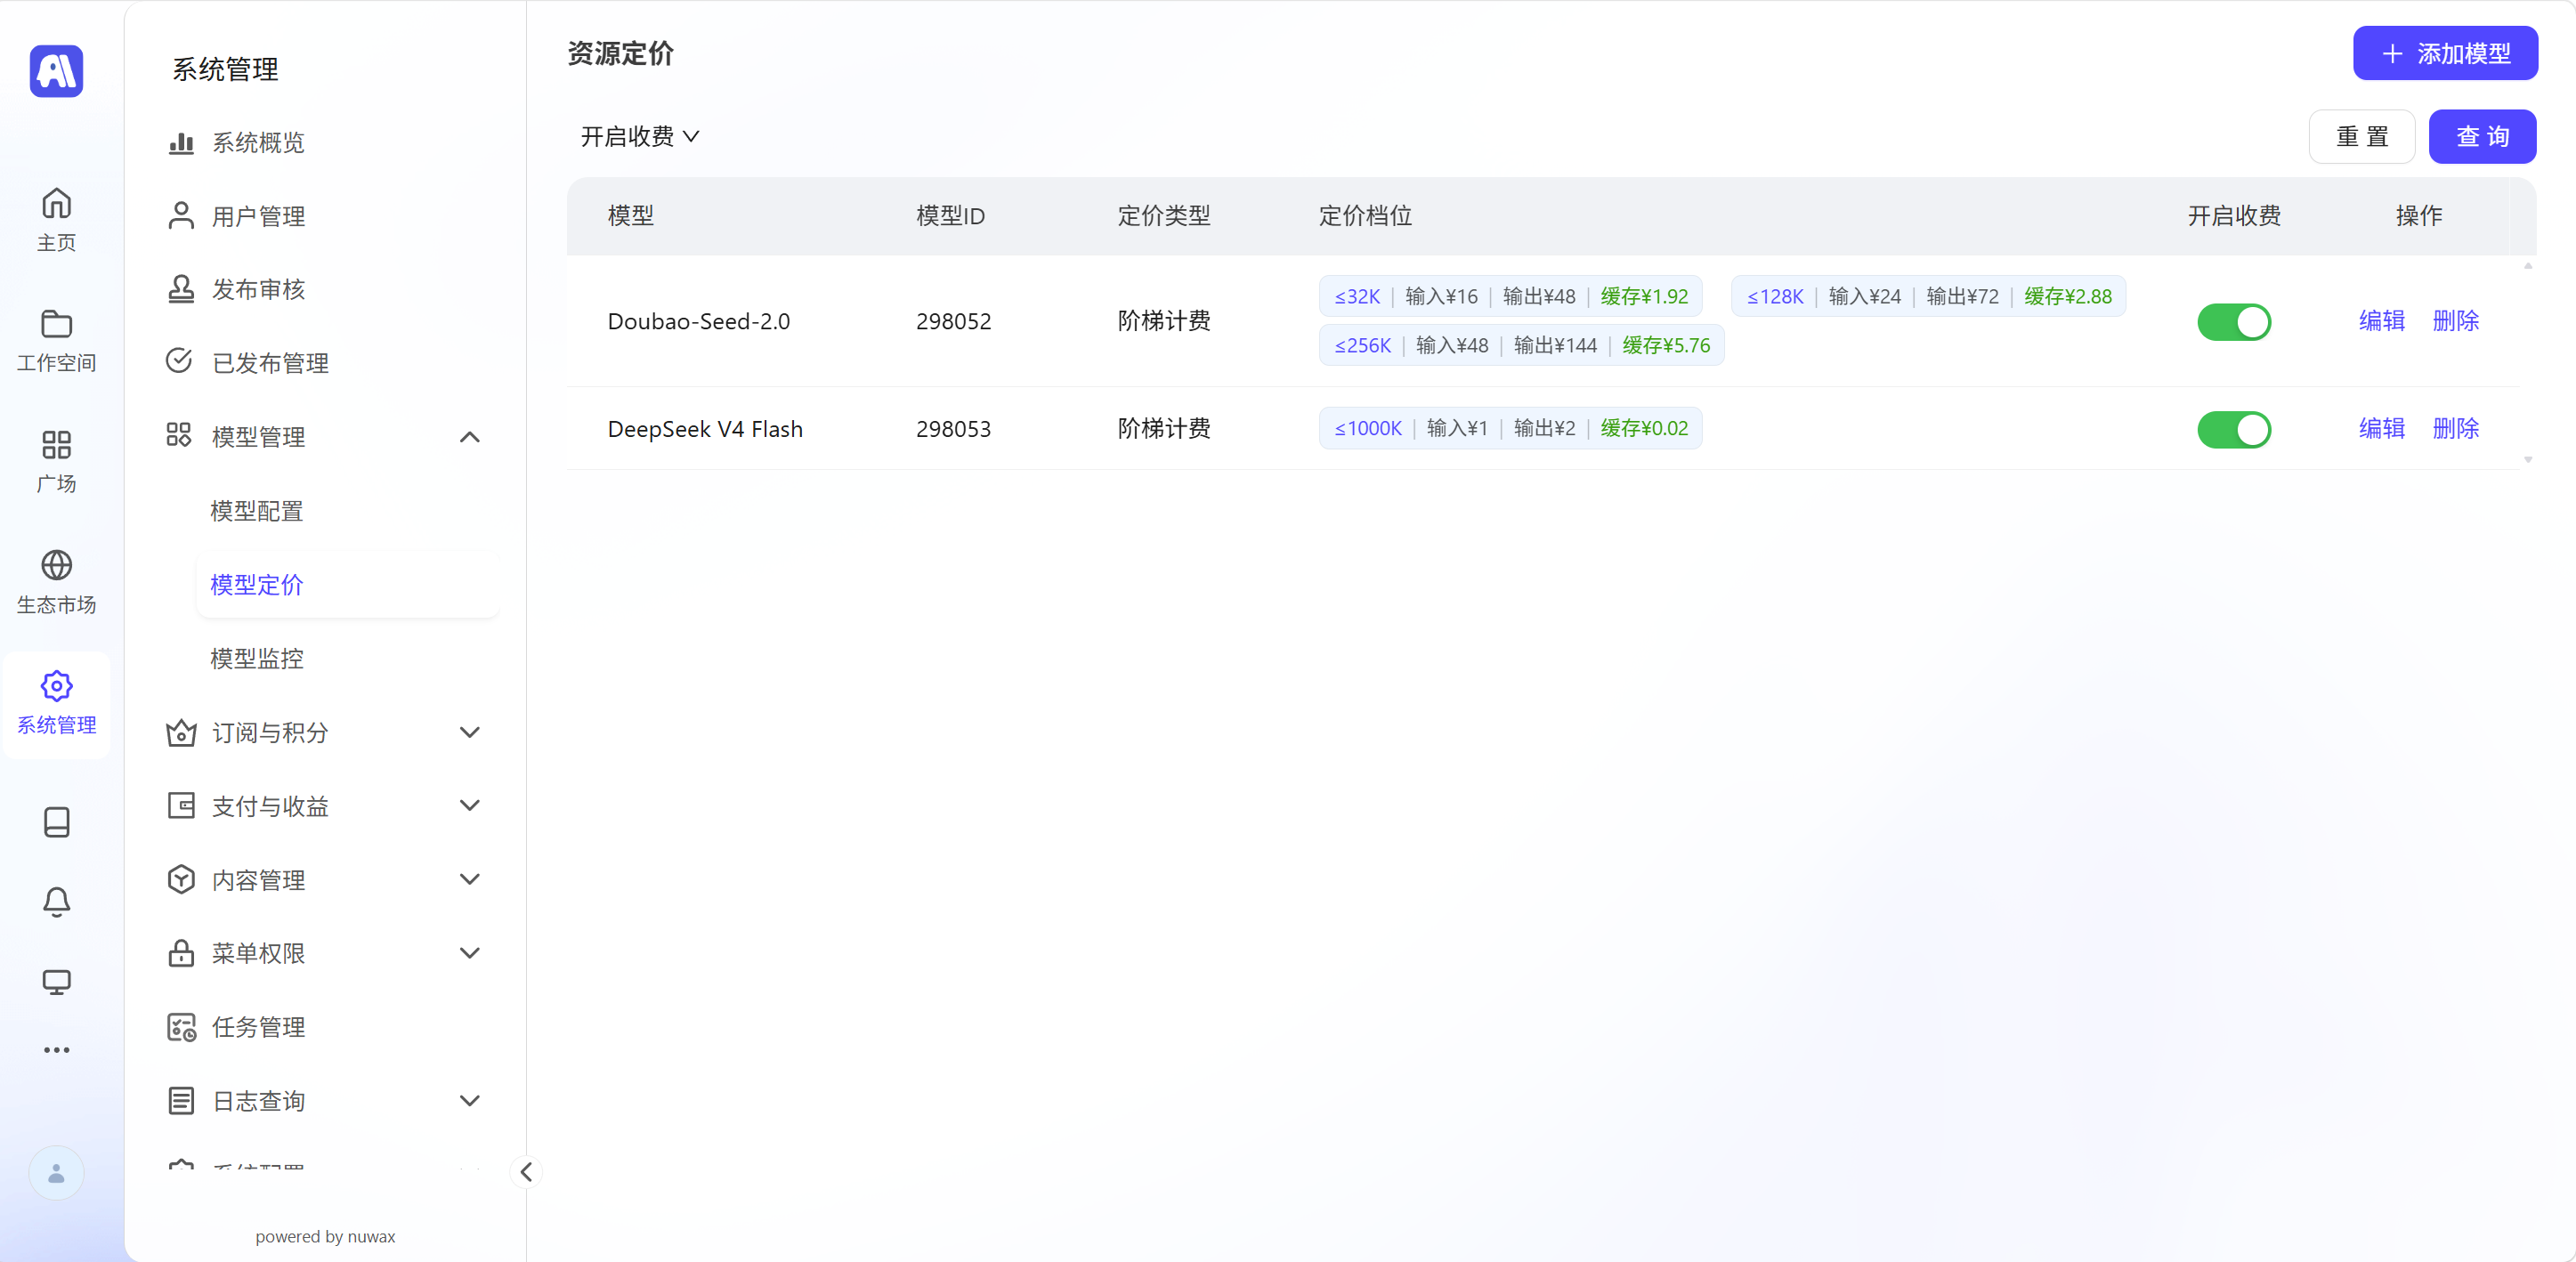2576x1262 pixels.
Task: Toggle charging switch for DeepSeek V4 Flash
Action: pyautogui.click(x=2233, y=430)
